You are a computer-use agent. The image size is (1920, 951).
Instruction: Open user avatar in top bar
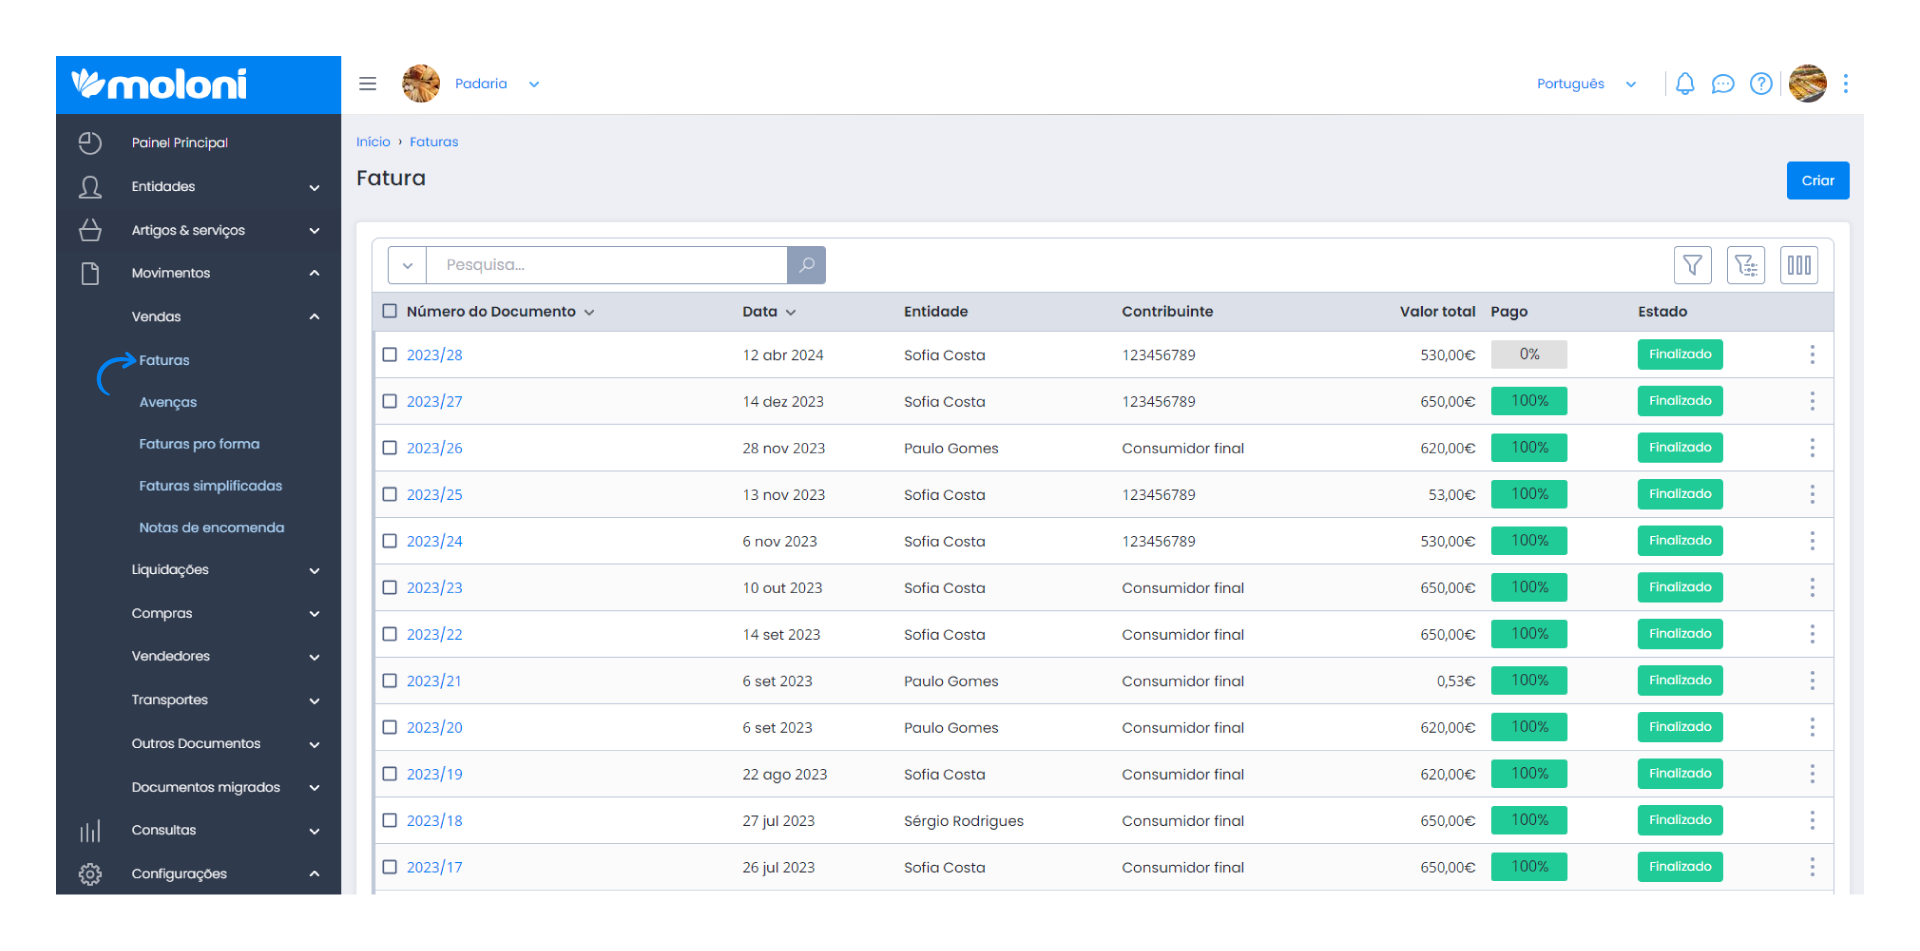pos(1808,84)
